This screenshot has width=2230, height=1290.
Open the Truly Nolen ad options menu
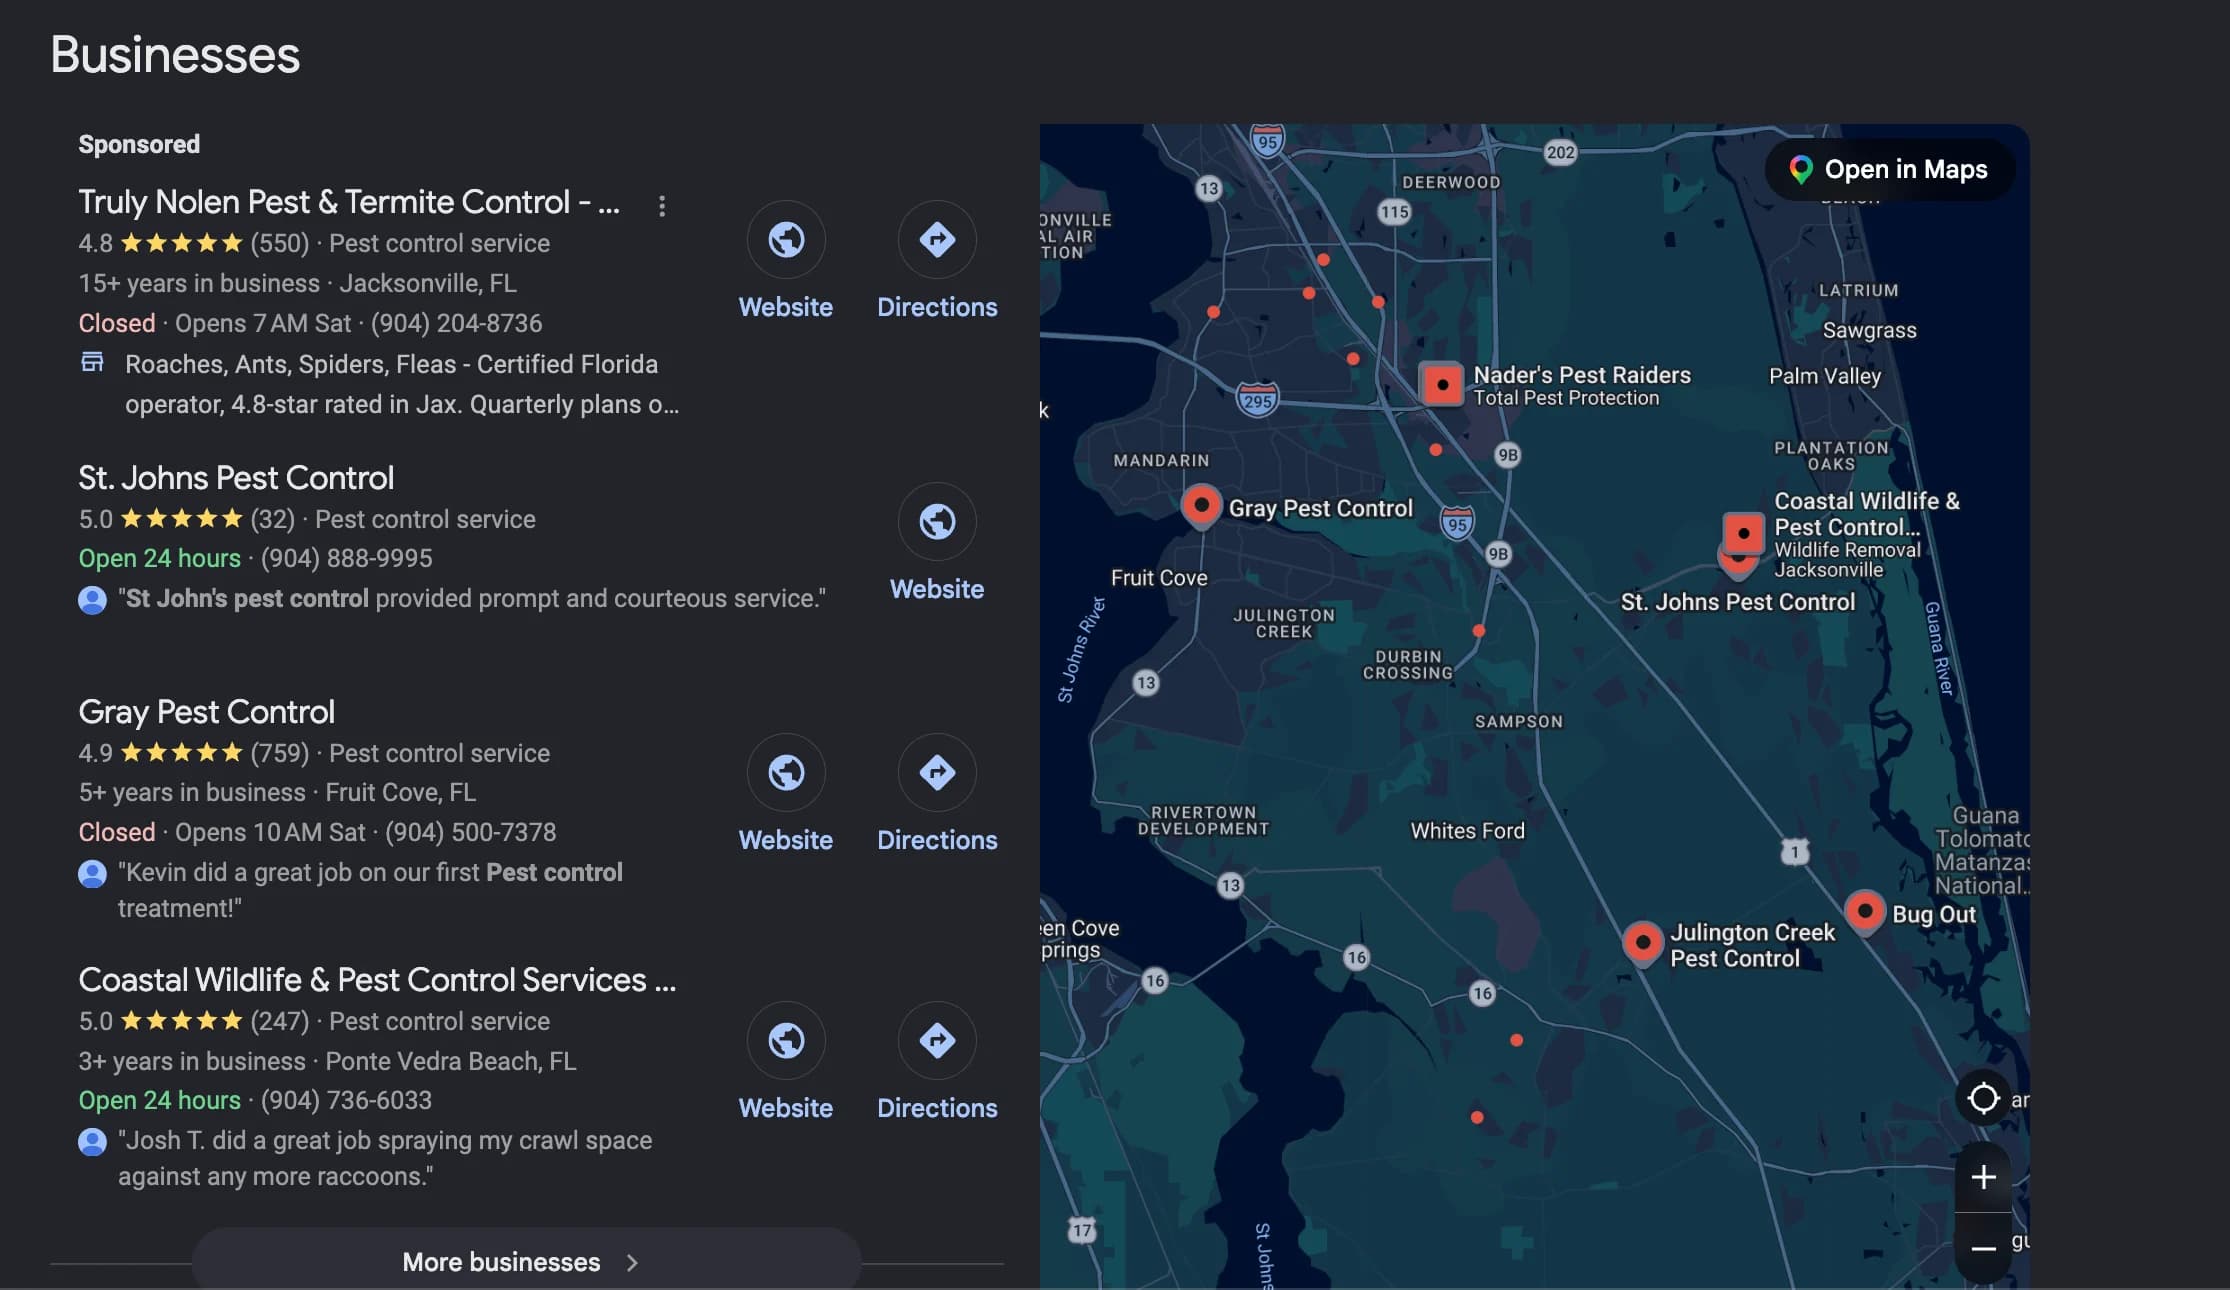[x=661, y=206]
